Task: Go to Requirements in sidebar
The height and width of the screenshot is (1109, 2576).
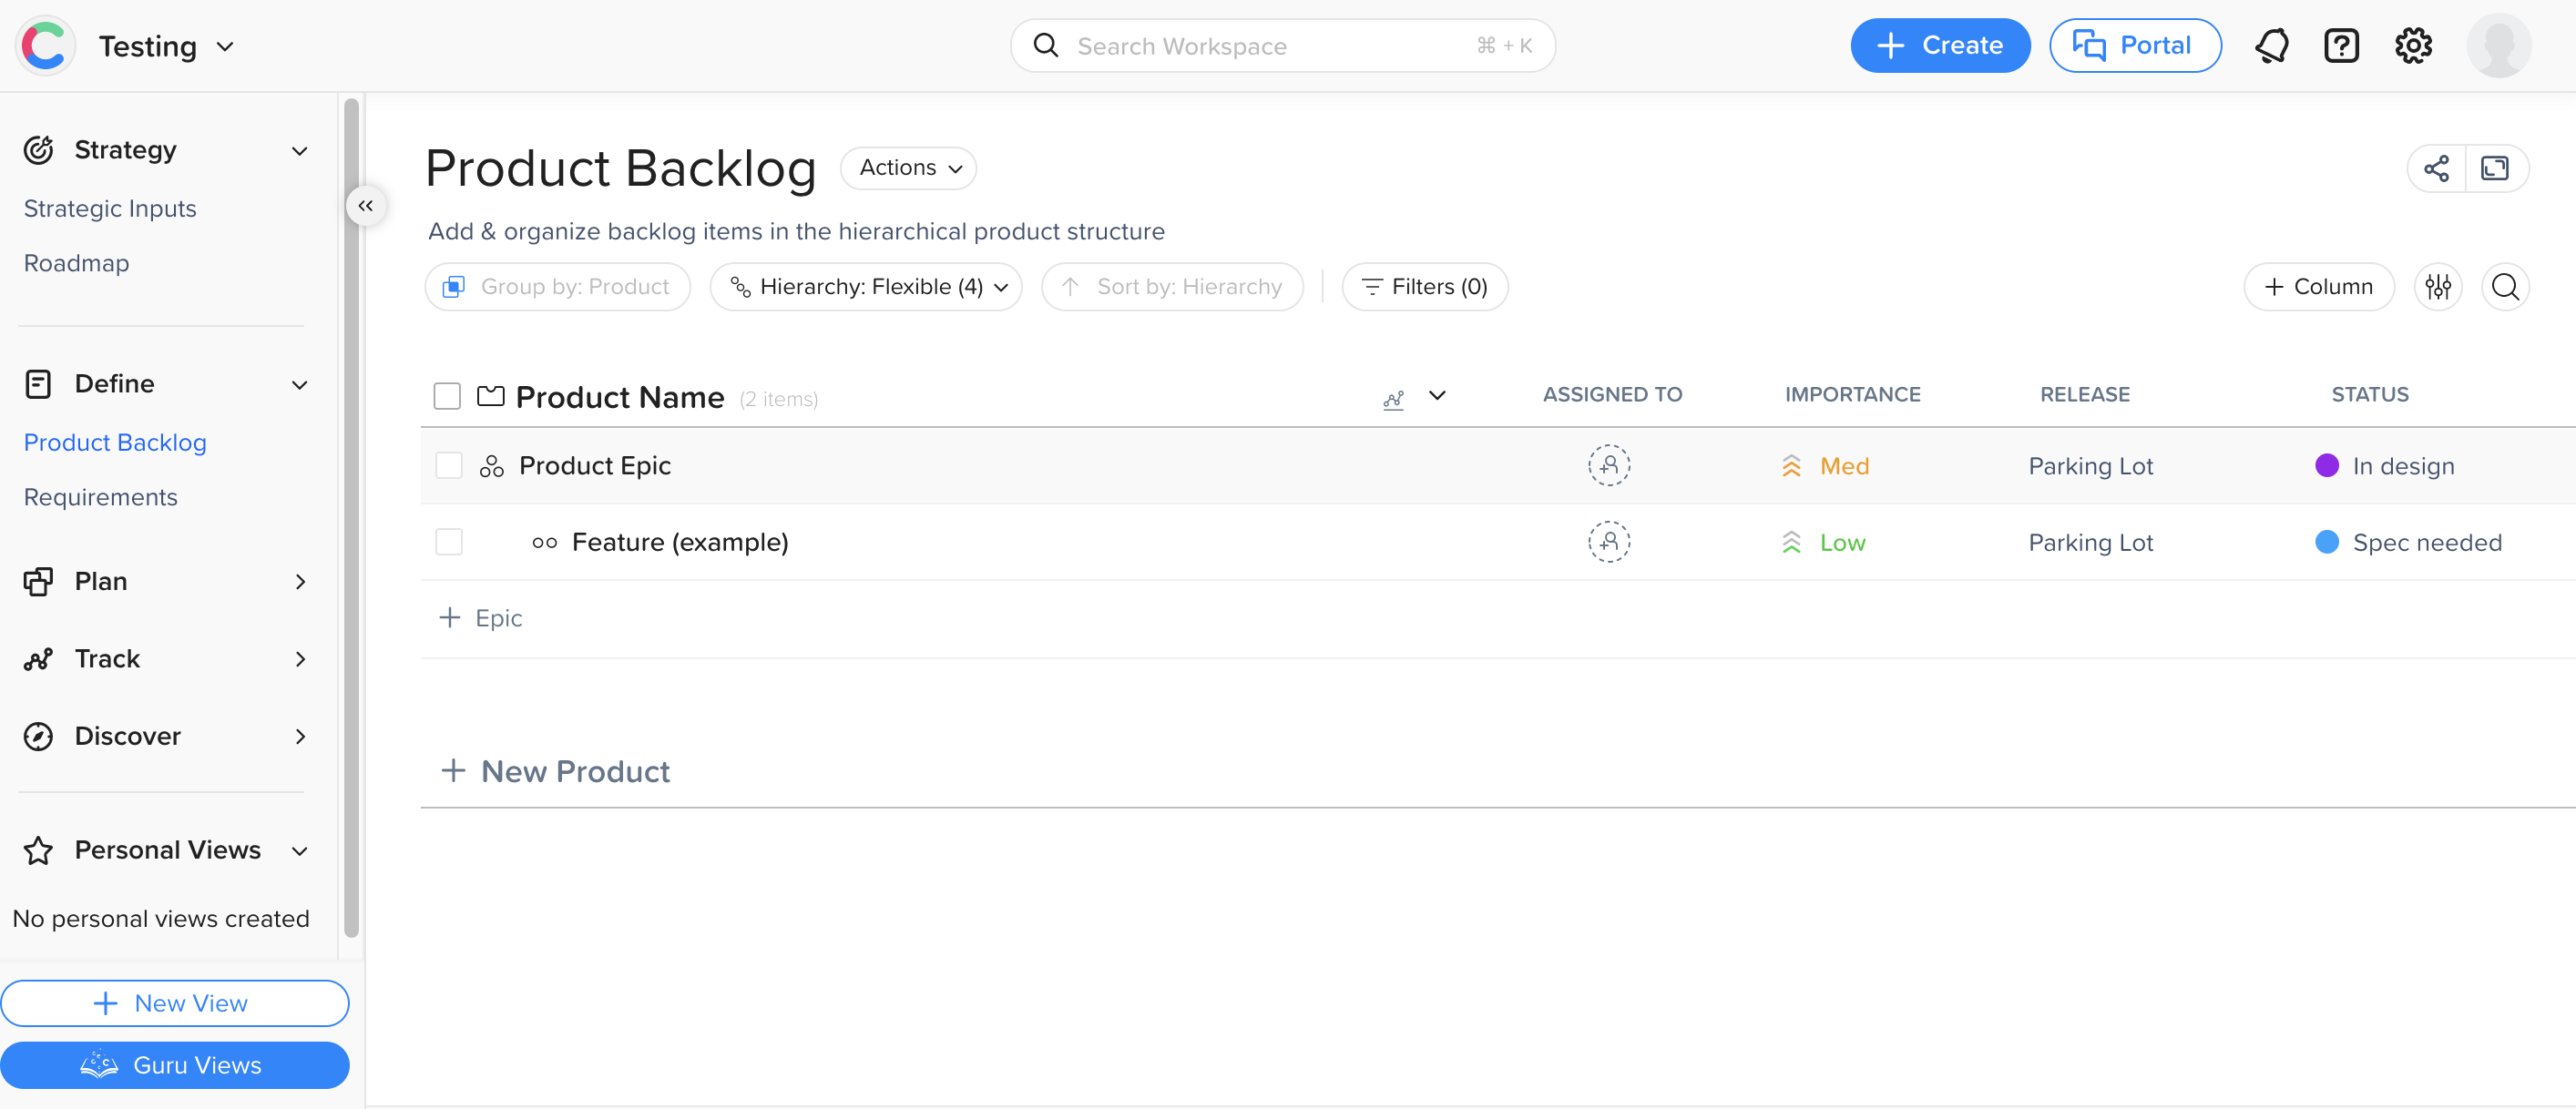Action: (100, 497)
